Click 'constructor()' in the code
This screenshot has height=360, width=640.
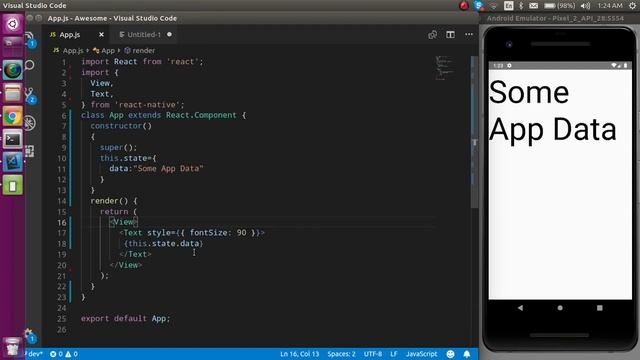point(121,126)
